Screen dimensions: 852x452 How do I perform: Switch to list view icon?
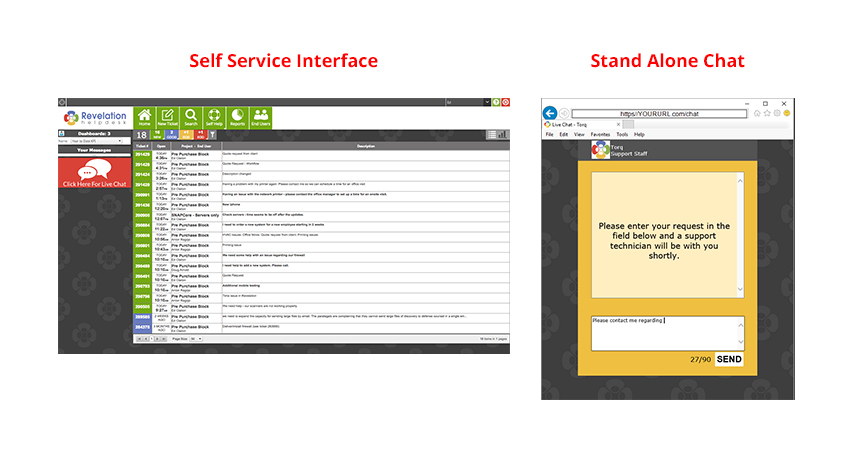pyautogui.click(x=492, y=135)
